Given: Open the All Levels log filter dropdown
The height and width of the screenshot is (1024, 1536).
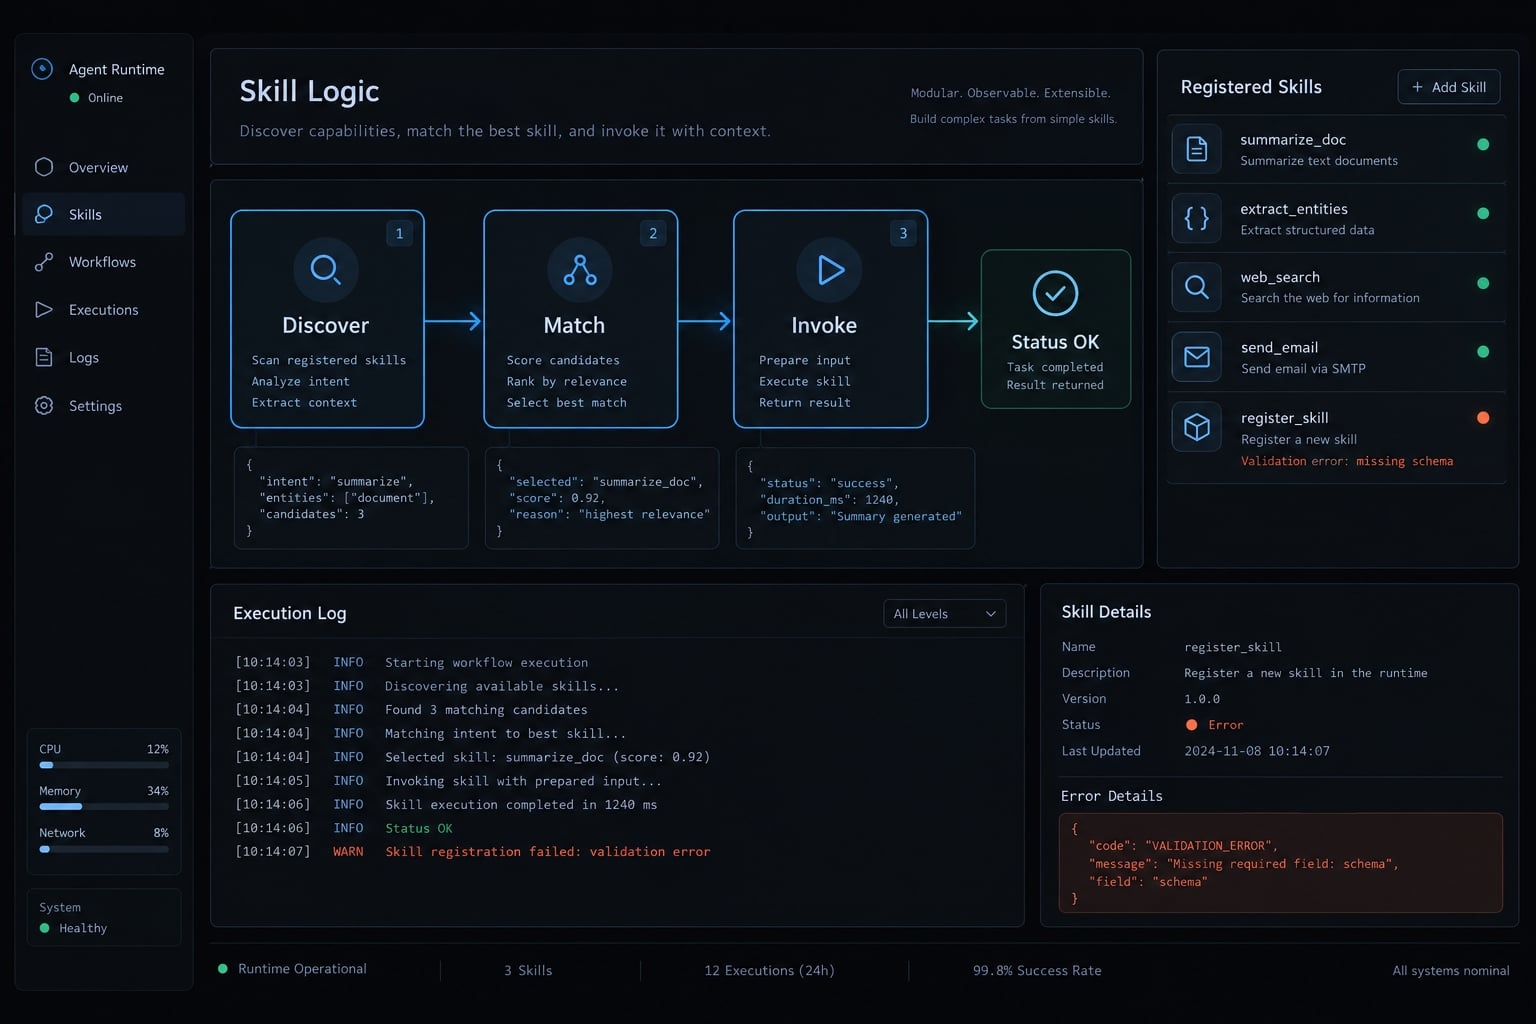Looking at the screenshot, I should pyautogui.click(x=945, y=614).
